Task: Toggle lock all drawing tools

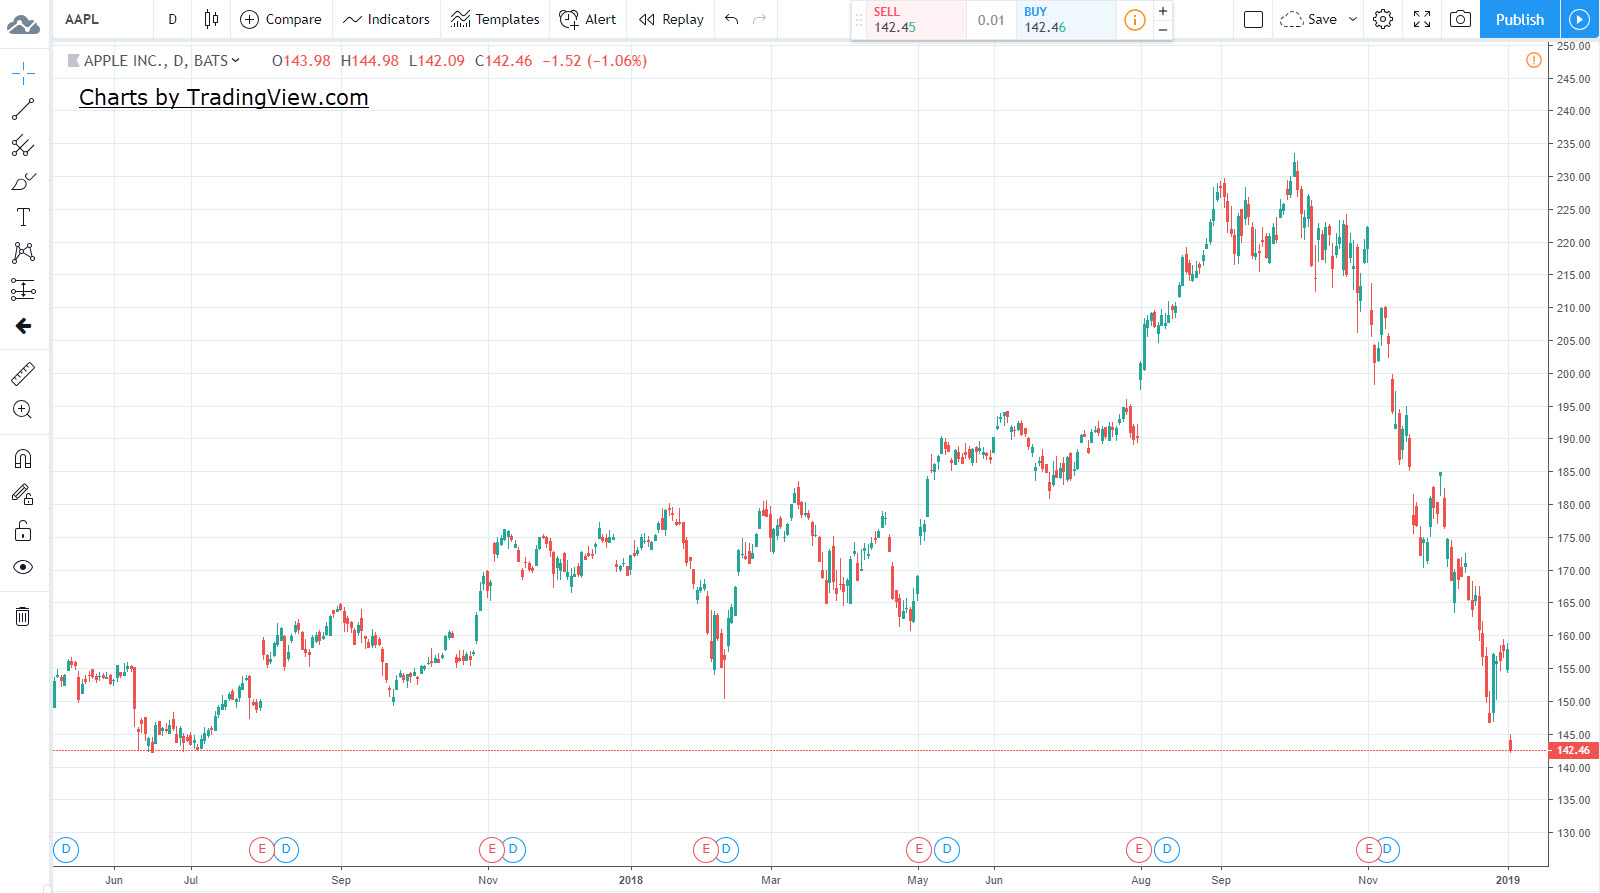Action: (x=23, y=531)
